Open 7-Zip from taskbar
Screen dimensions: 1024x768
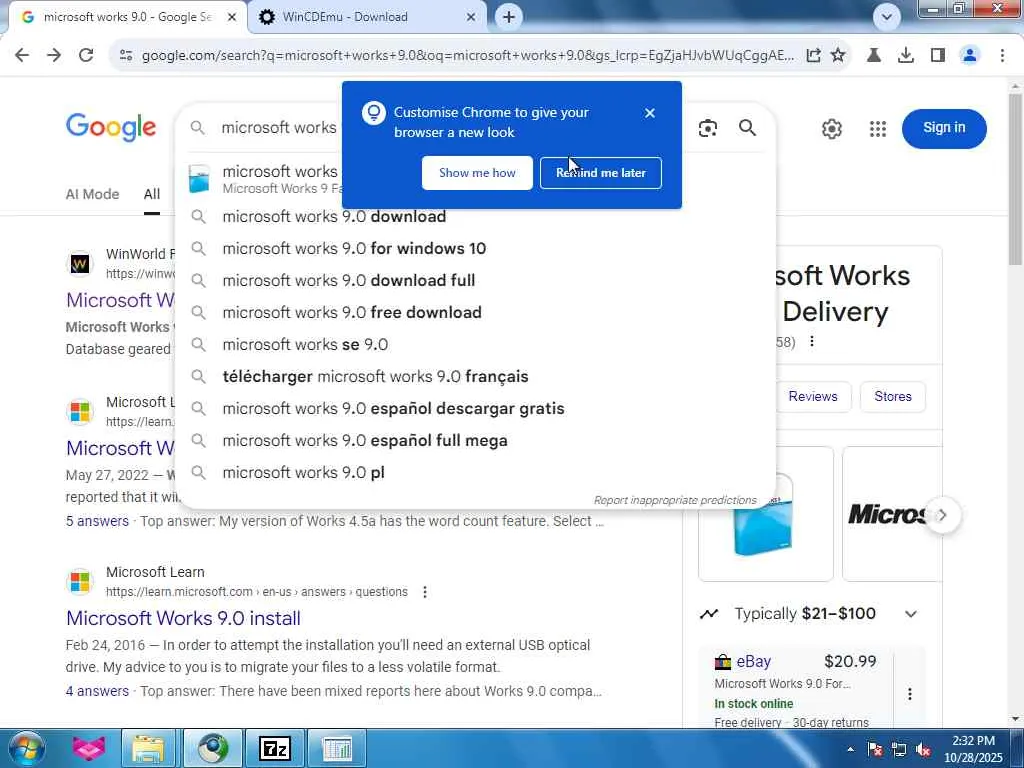pyautogui.click(x=274, y=748)
